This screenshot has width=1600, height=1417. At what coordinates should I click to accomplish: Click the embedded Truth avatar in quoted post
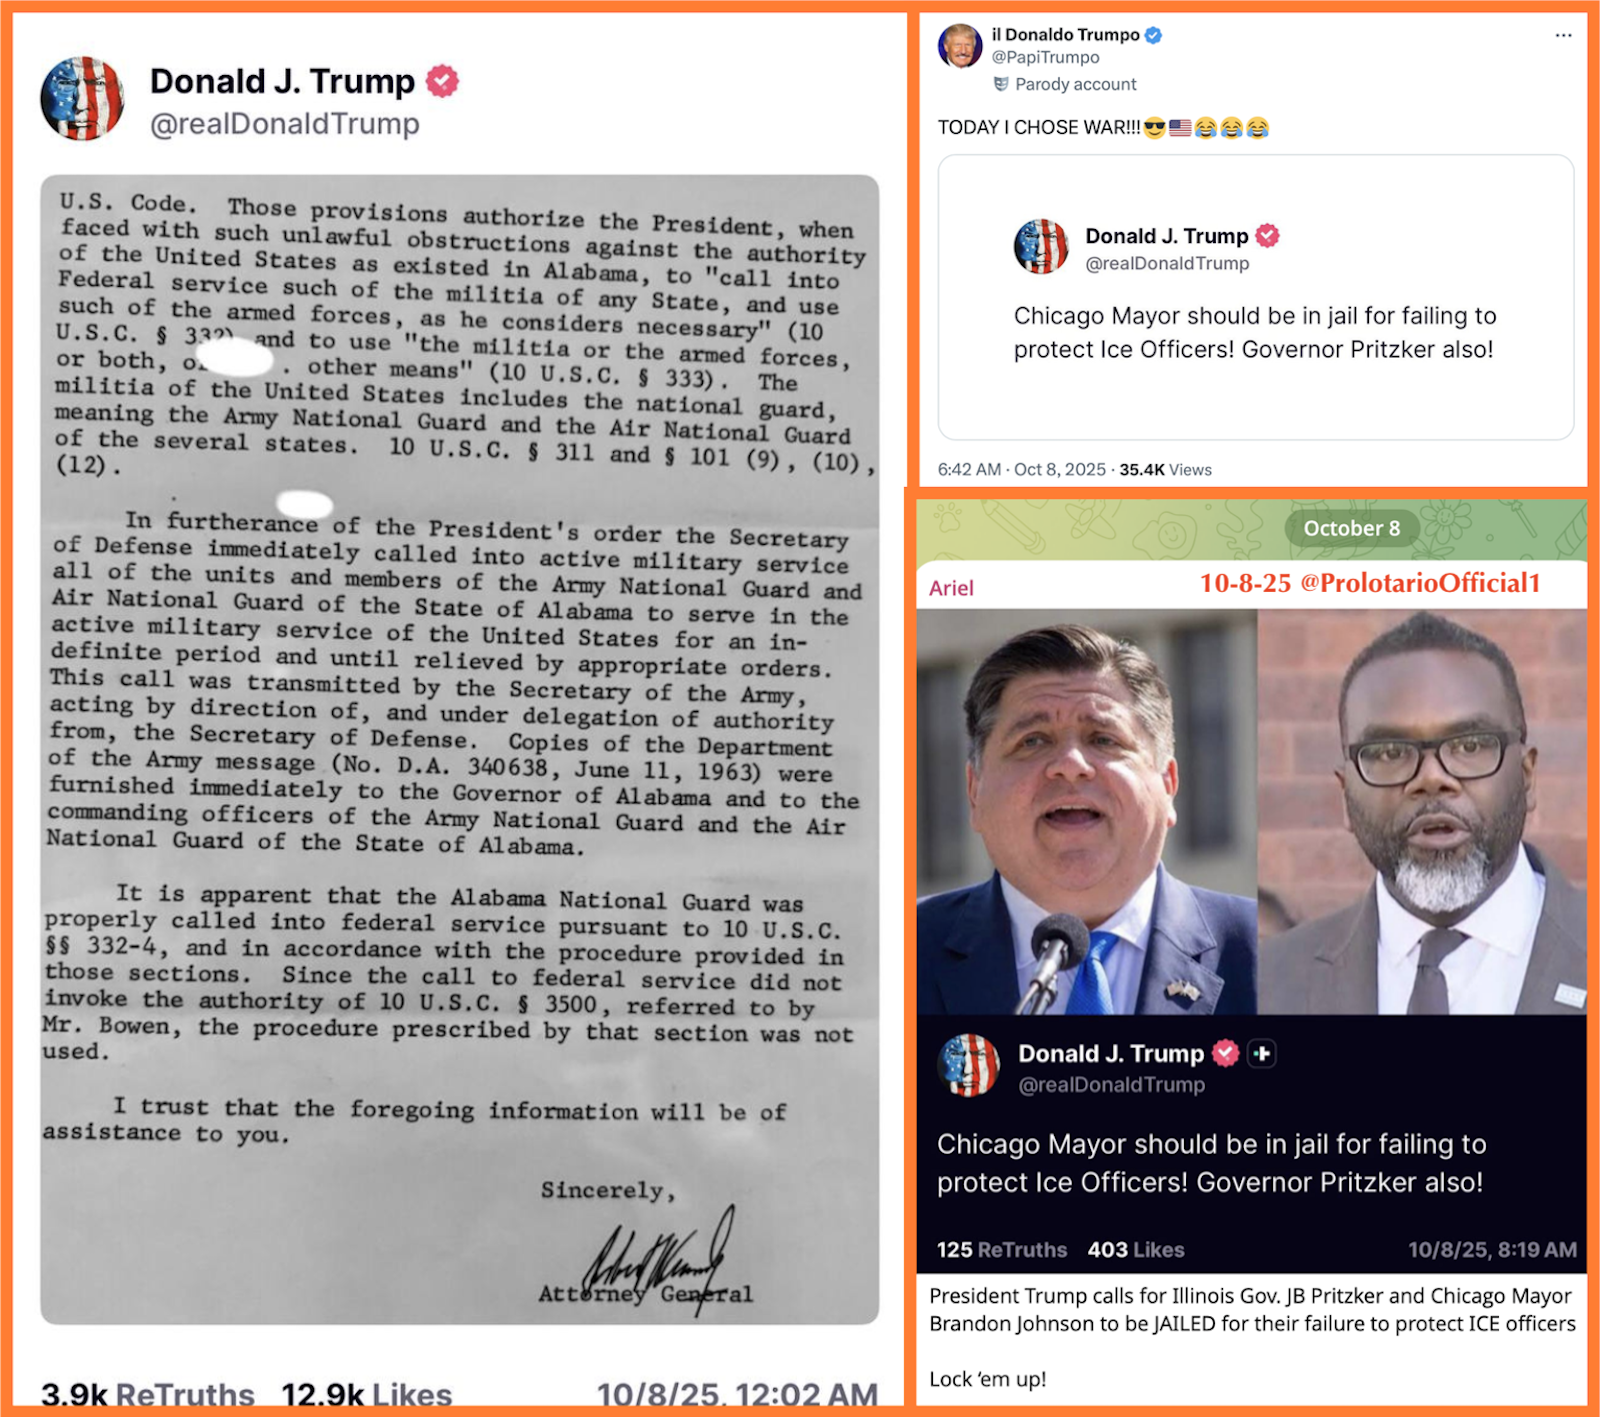click(x=1041, y=246)
